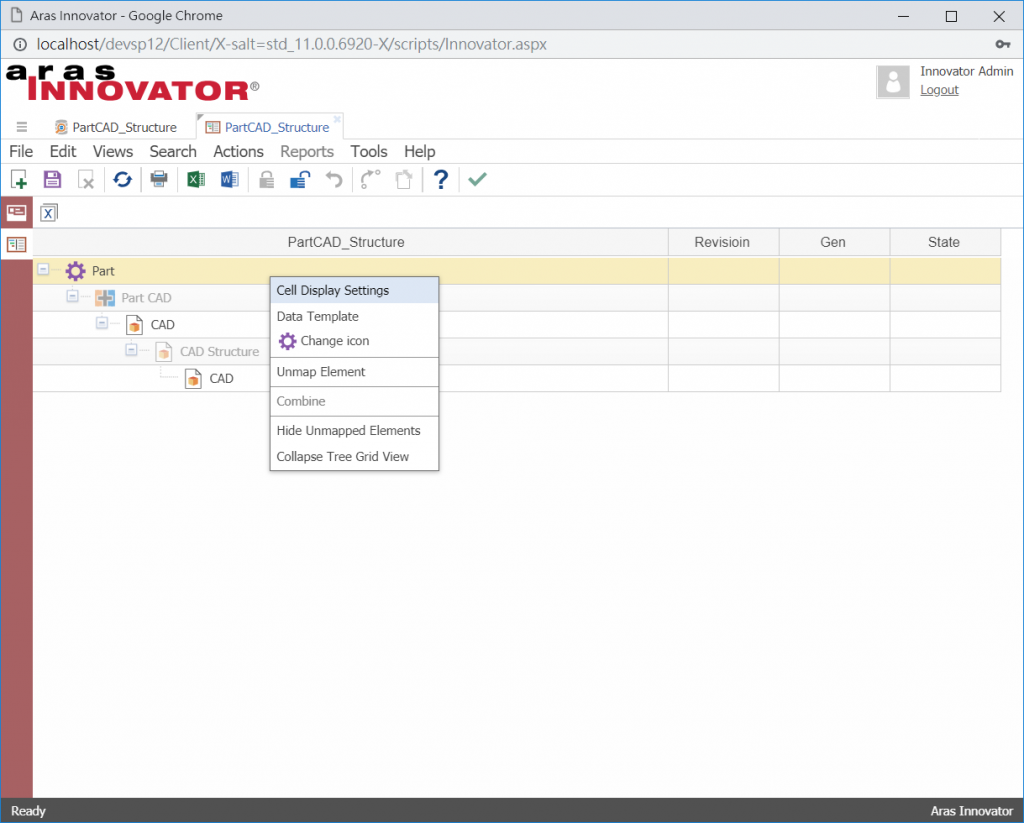Viewport: 1024px width, 823px height.
Task: Click the tree grid view sidebar icon
Action: tap(16, 244)
